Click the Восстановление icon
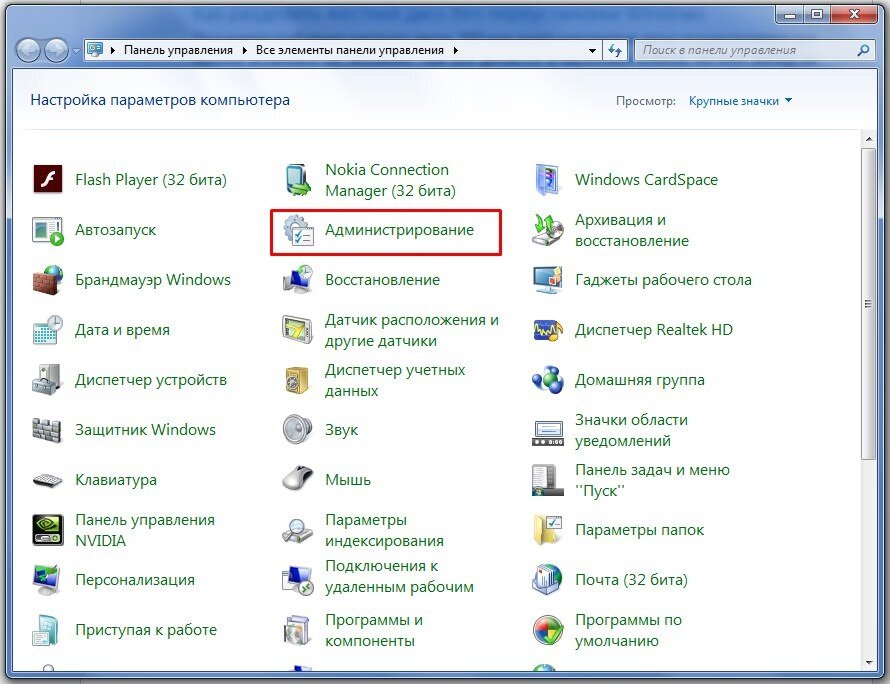The height and width of the screenshot is (684, 890). coord(298,280)
